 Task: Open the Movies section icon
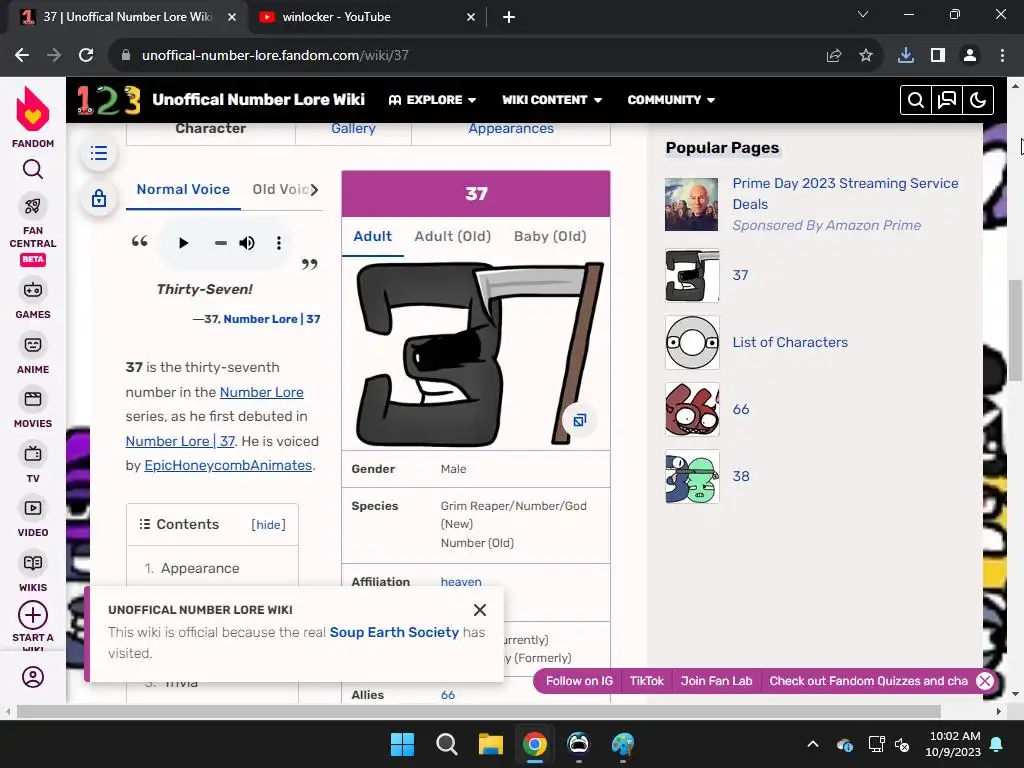33,399
